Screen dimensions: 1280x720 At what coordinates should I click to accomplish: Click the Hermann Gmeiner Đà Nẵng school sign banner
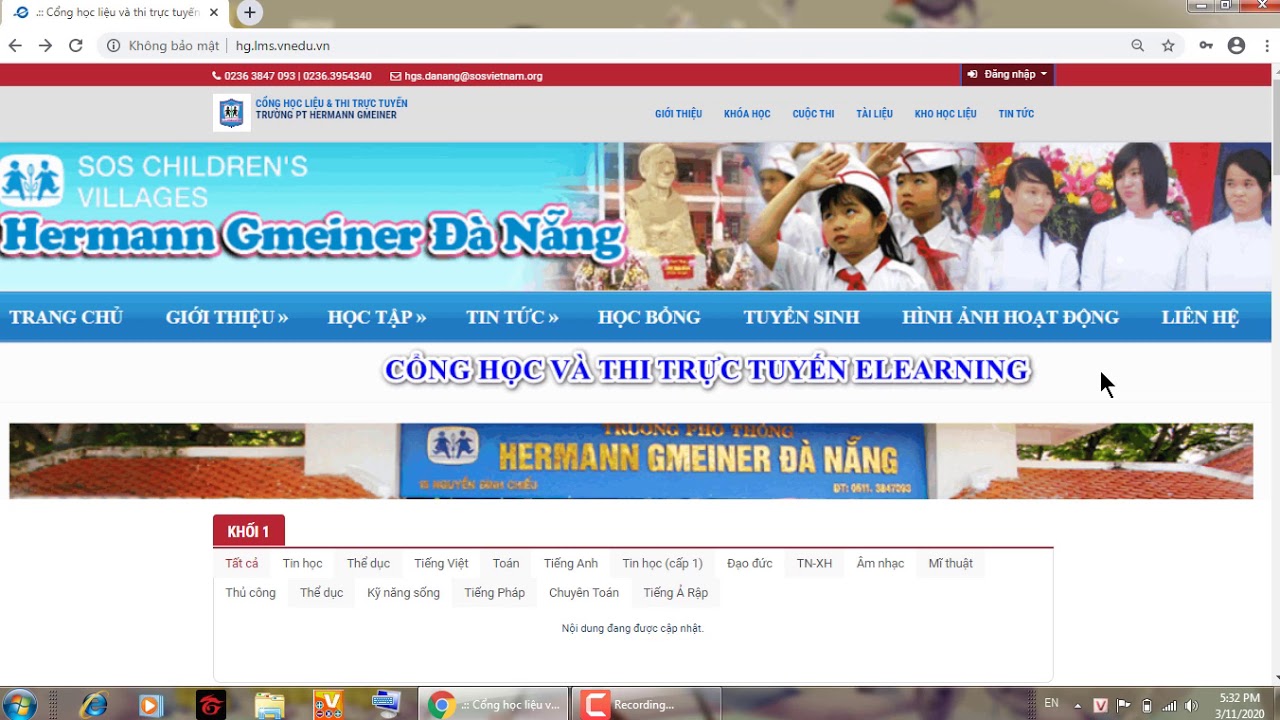point(631,461)
